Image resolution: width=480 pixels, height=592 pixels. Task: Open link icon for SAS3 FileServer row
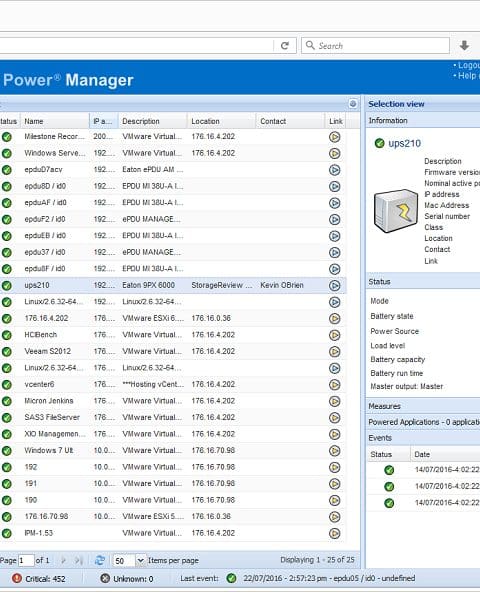(335, 418)
